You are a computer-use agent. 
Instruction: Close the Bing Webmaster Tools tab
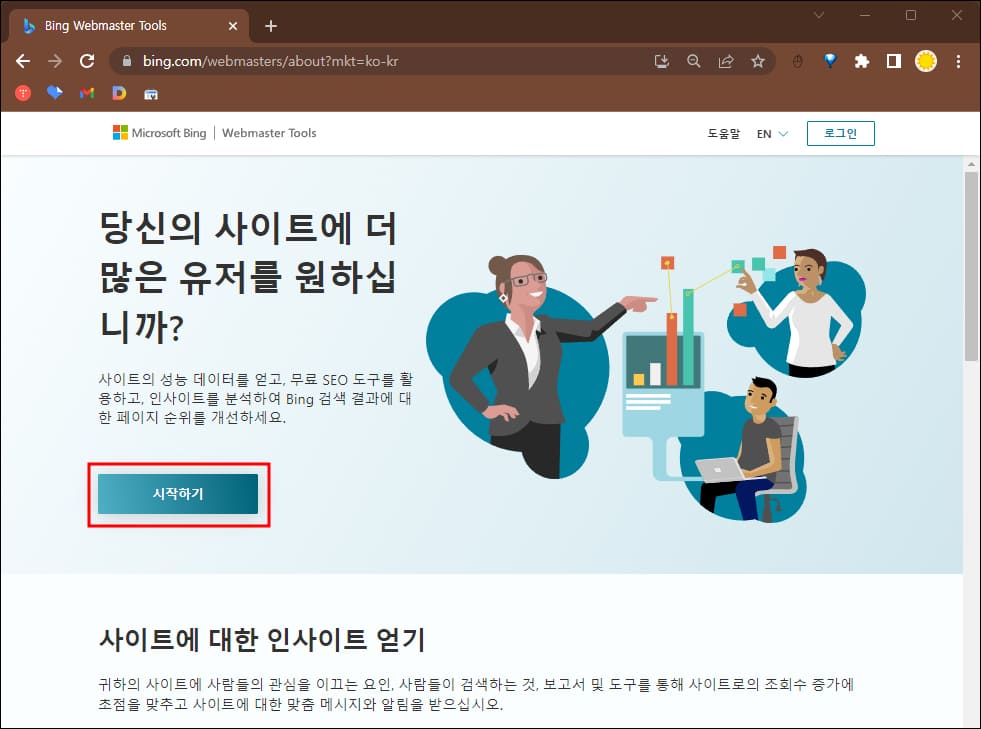pyautogui.click(x=233, y=26)
